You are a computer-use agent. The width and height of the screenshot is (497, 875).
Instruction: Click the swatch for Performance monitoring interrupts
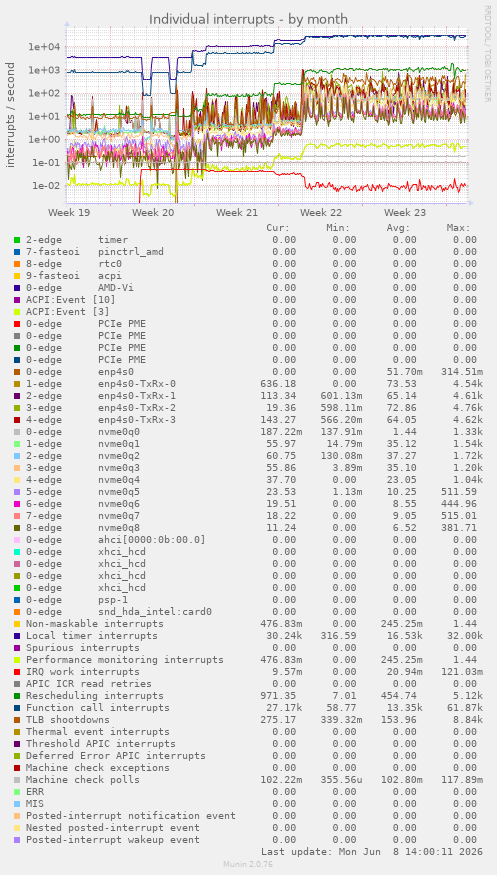[17, 660]
